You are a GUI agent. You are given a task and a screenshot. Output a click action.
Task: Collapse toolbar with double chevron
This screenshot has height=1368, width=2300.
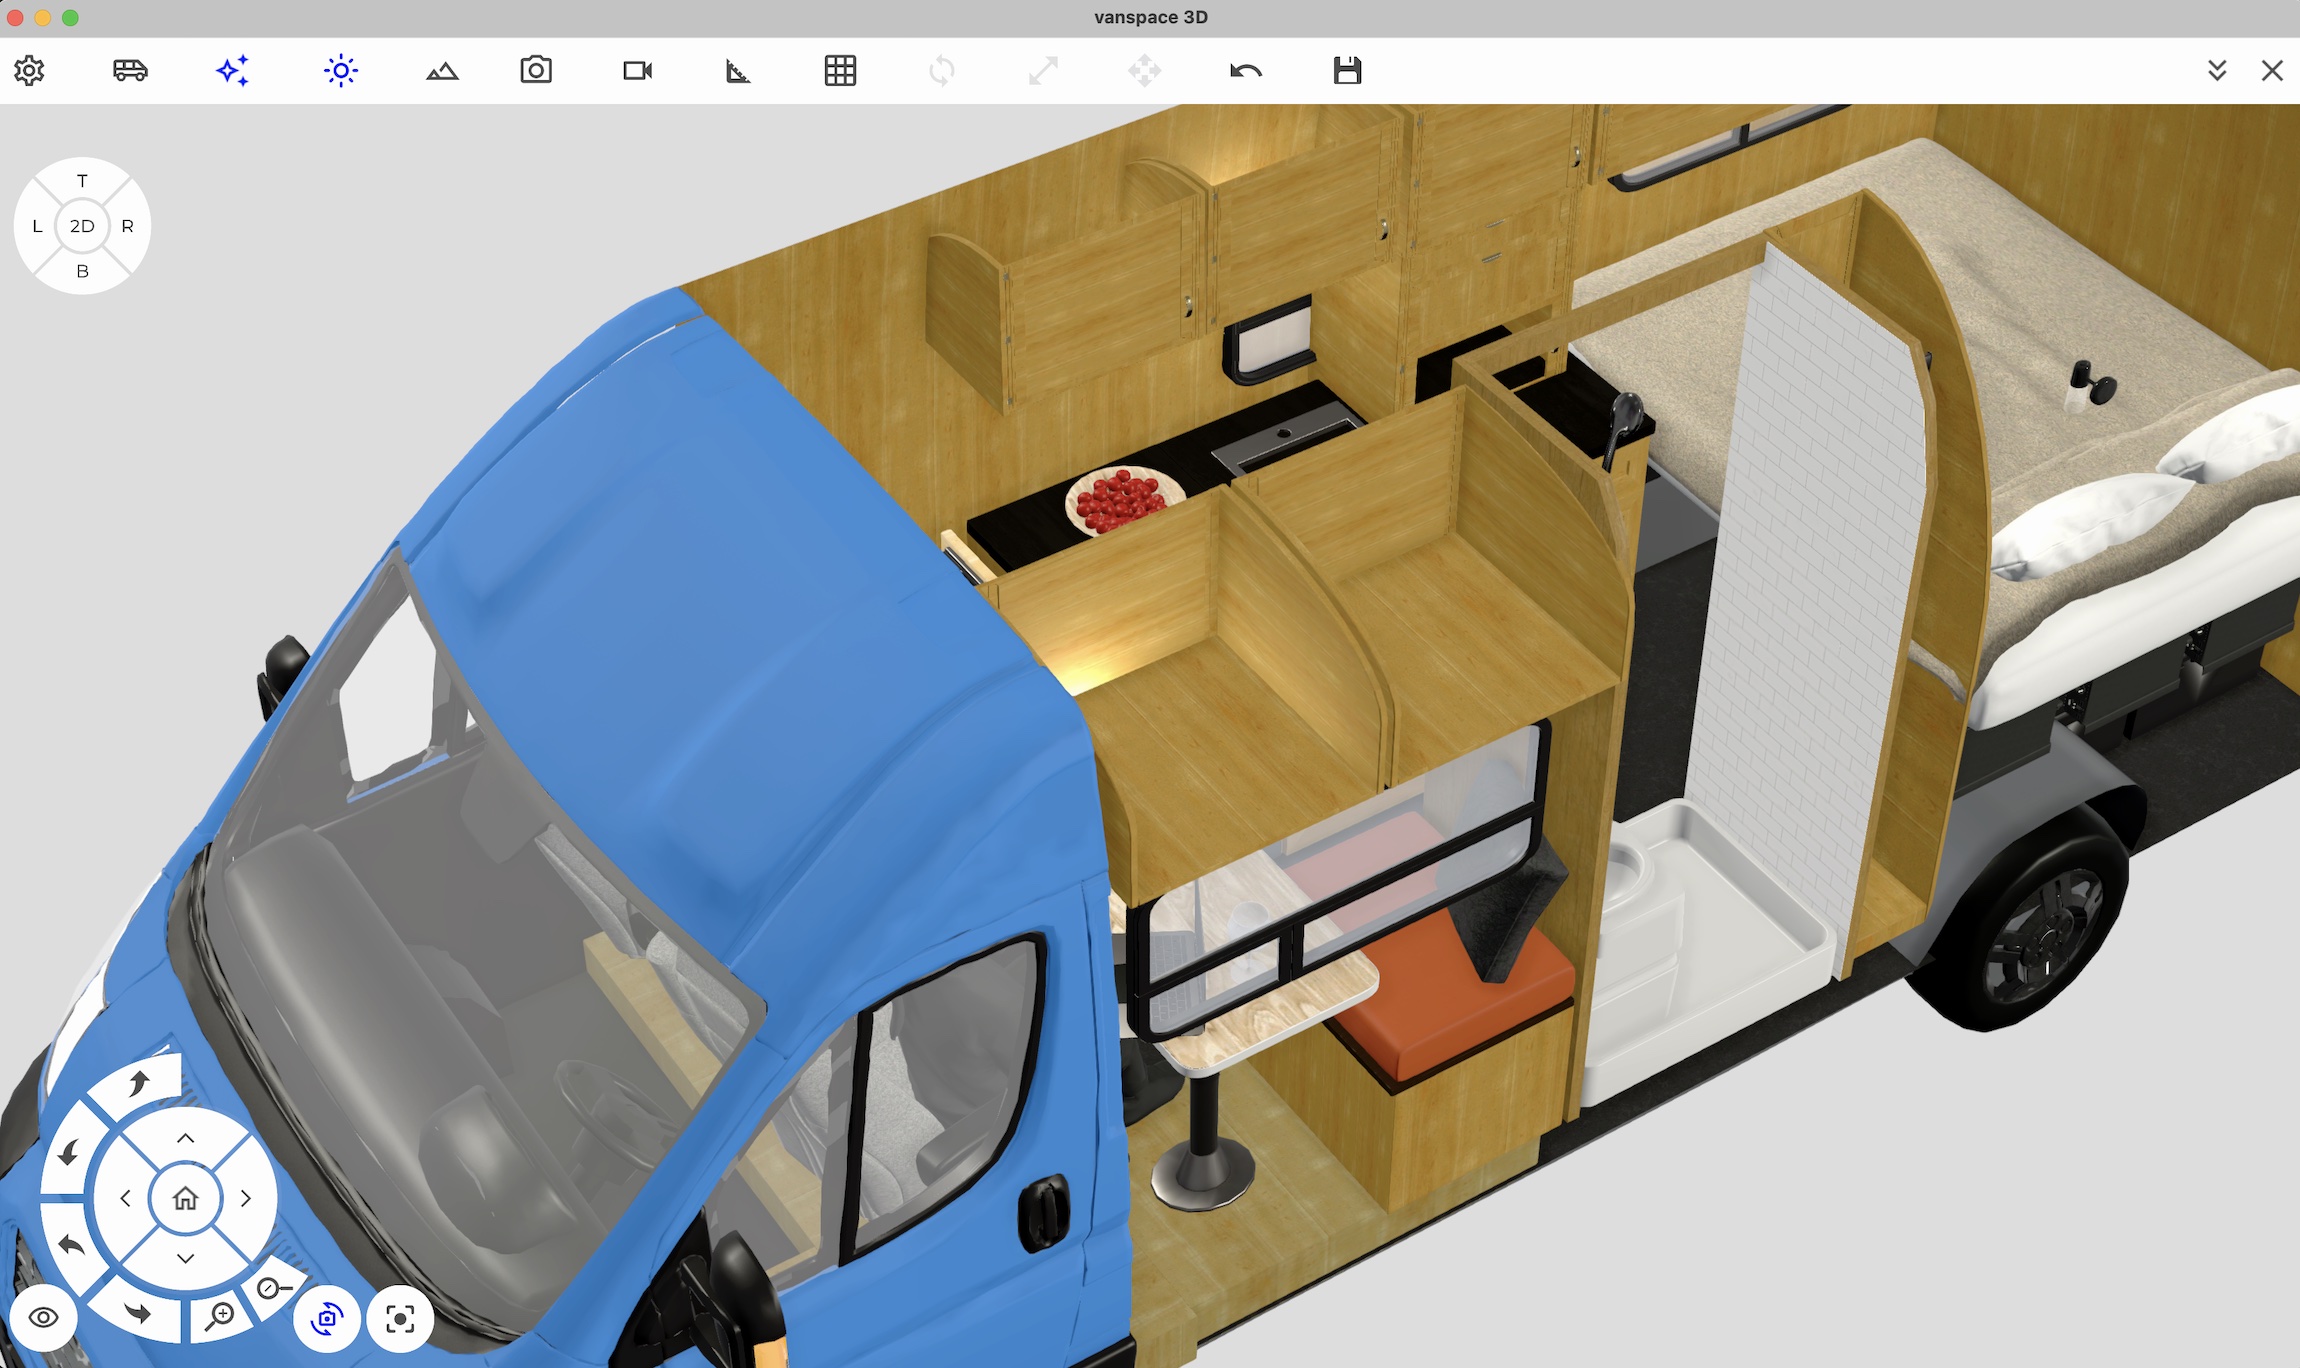coord(2217,71)
